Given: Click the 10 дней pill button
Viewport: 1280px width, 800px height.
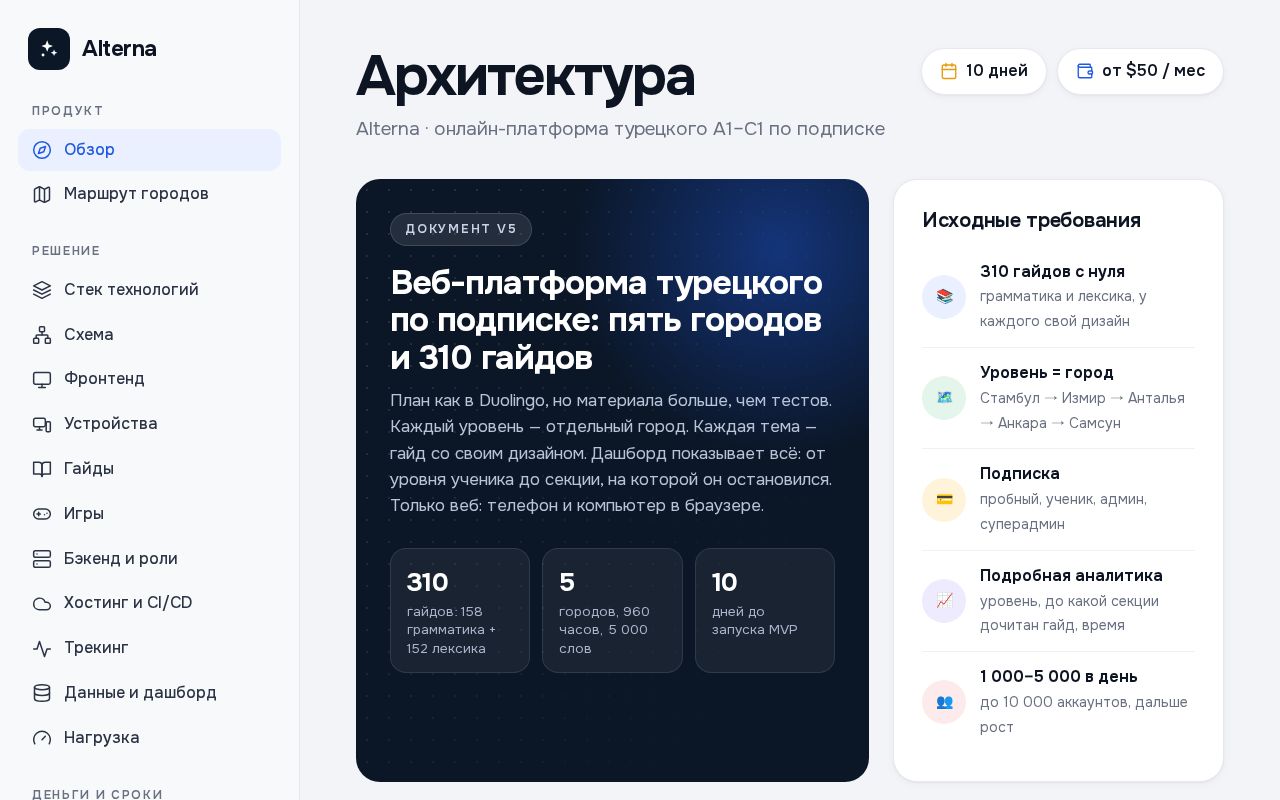Looking at the screenshot, I should 984,71.
